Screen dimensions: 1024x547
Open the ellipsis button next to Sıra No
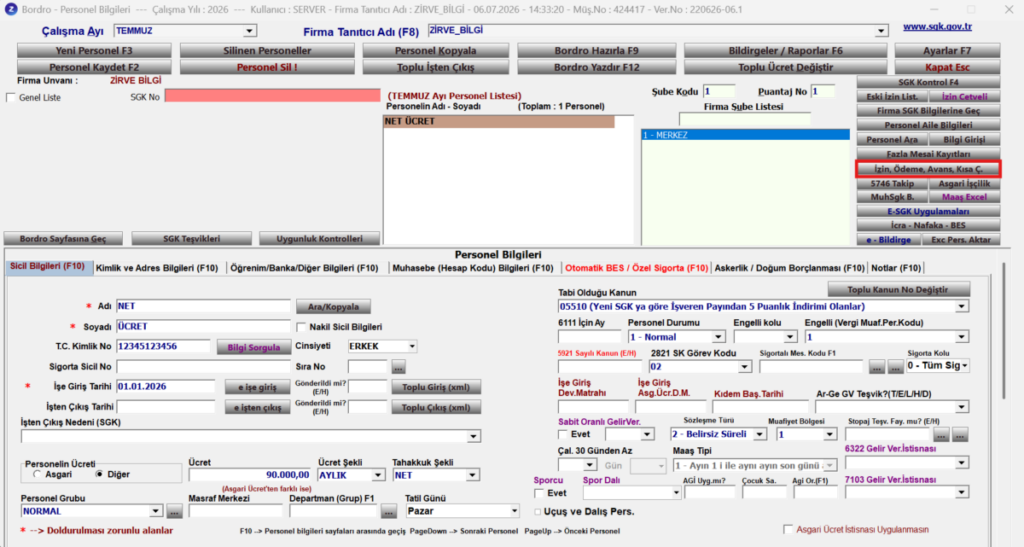398,367
